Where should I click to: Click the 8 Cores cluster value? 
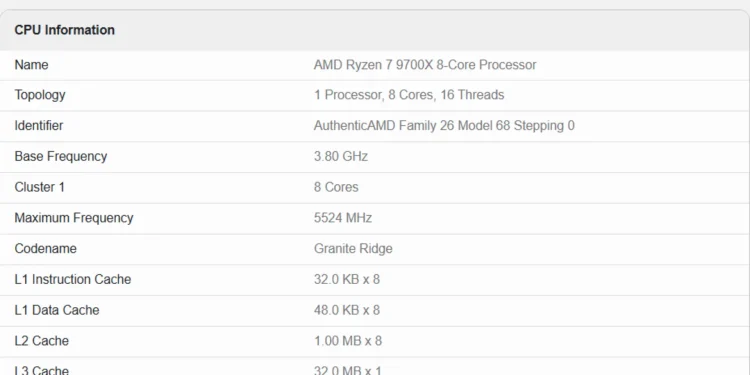point(336,187)
